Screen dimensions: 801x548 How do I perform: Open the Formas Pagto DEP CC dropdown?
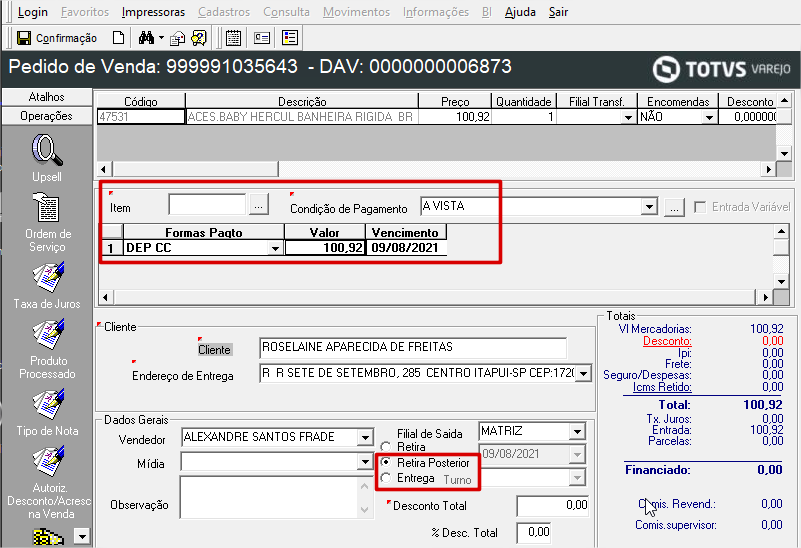click(275, 248)
